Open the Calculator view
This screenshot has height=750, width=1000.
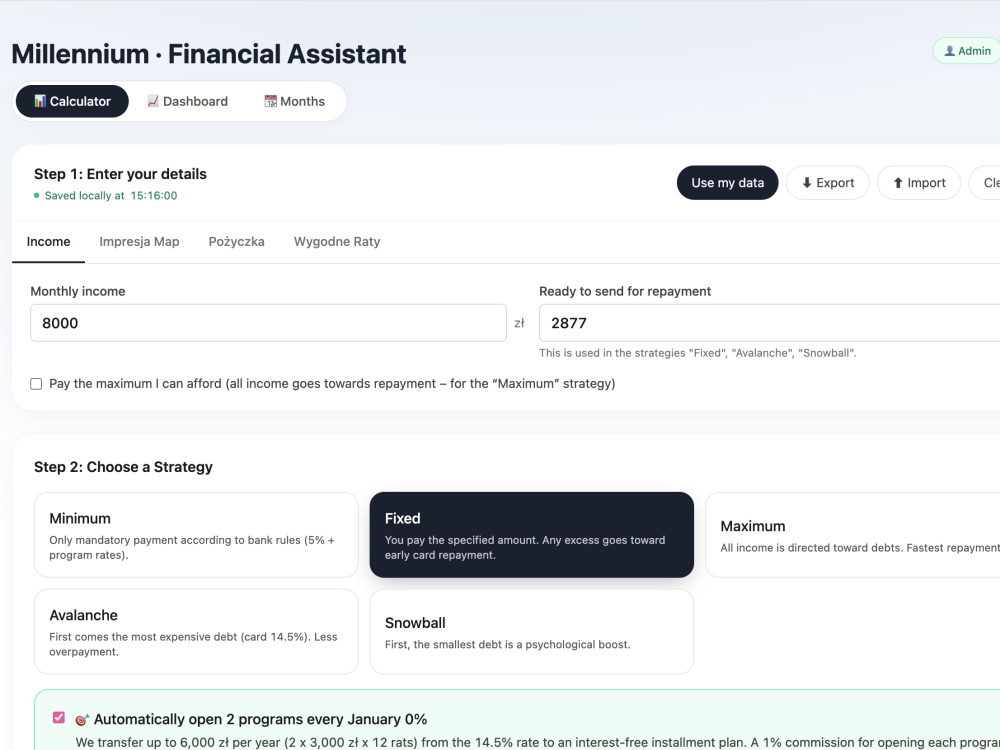click(72, 101)
